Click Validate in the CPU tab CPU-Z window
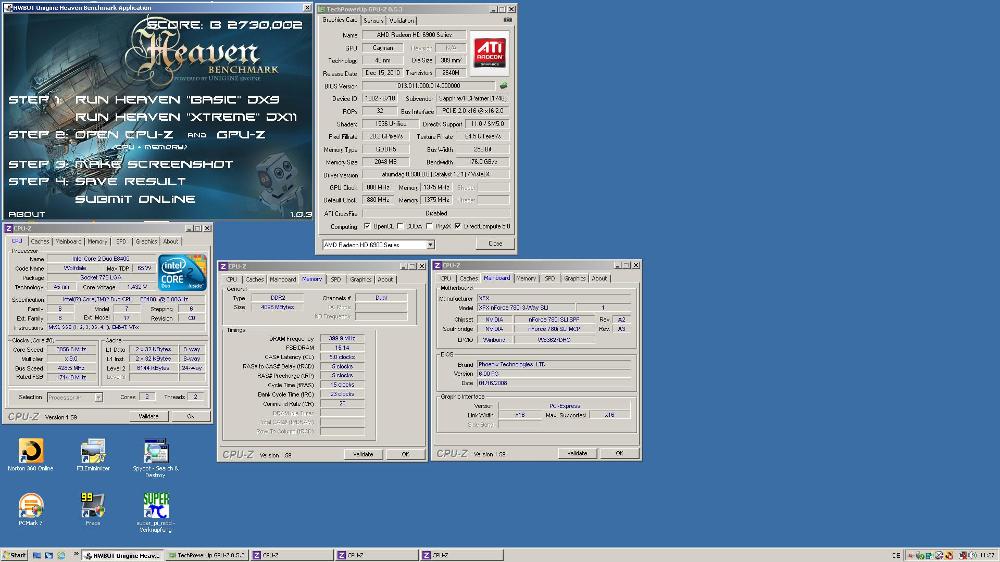Screen dimensions: 1000x562 coord(149,416)
